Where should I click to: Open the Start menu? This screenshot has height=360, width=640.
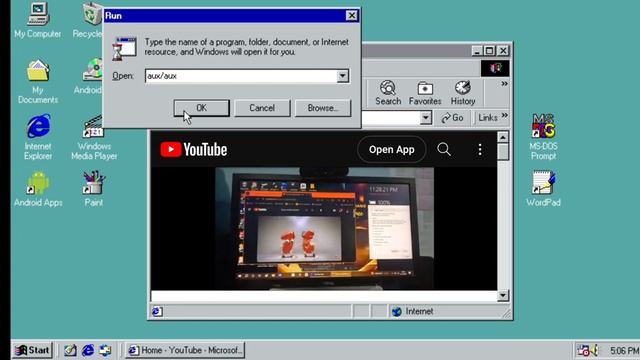(32, 350)
